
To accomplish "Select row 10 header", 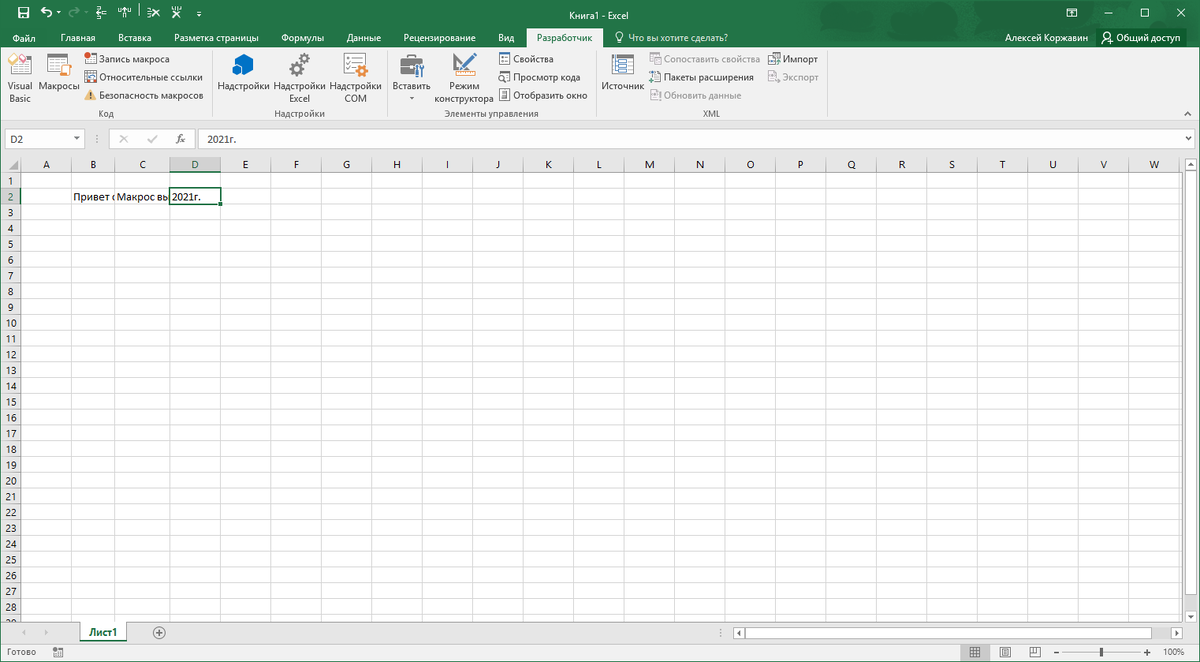I will pyautogui.click(x=11, y=323).
